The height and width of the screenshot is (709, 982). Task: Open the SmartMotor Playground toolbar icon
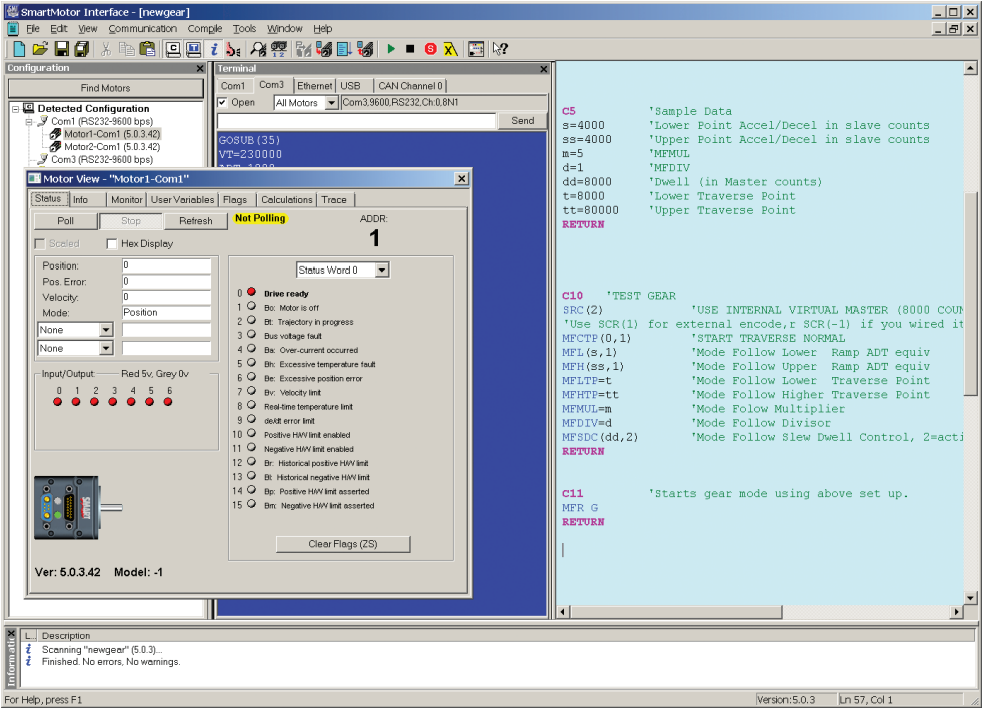coord(476,49)
